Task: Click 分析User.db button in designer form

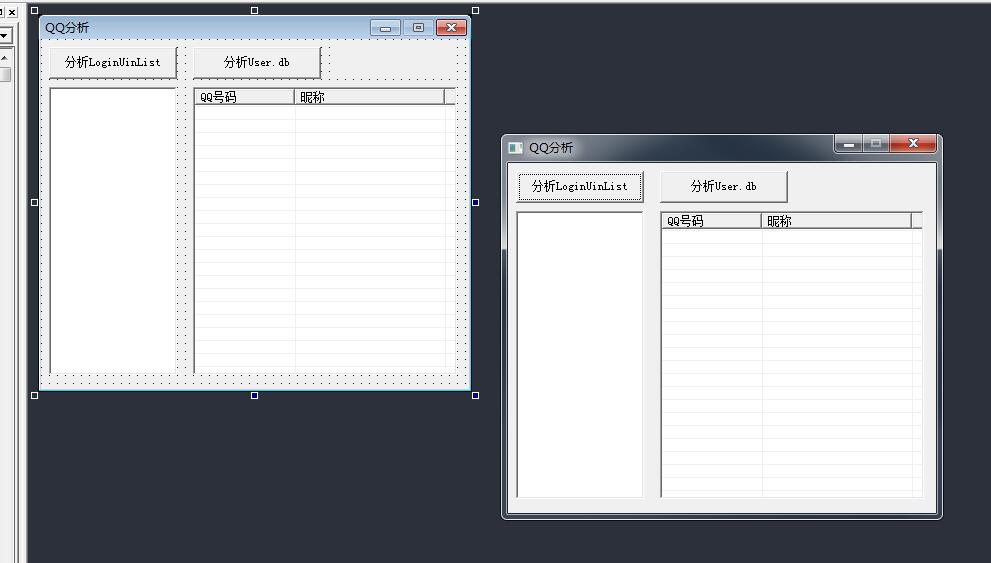Action: coord(257,63)
